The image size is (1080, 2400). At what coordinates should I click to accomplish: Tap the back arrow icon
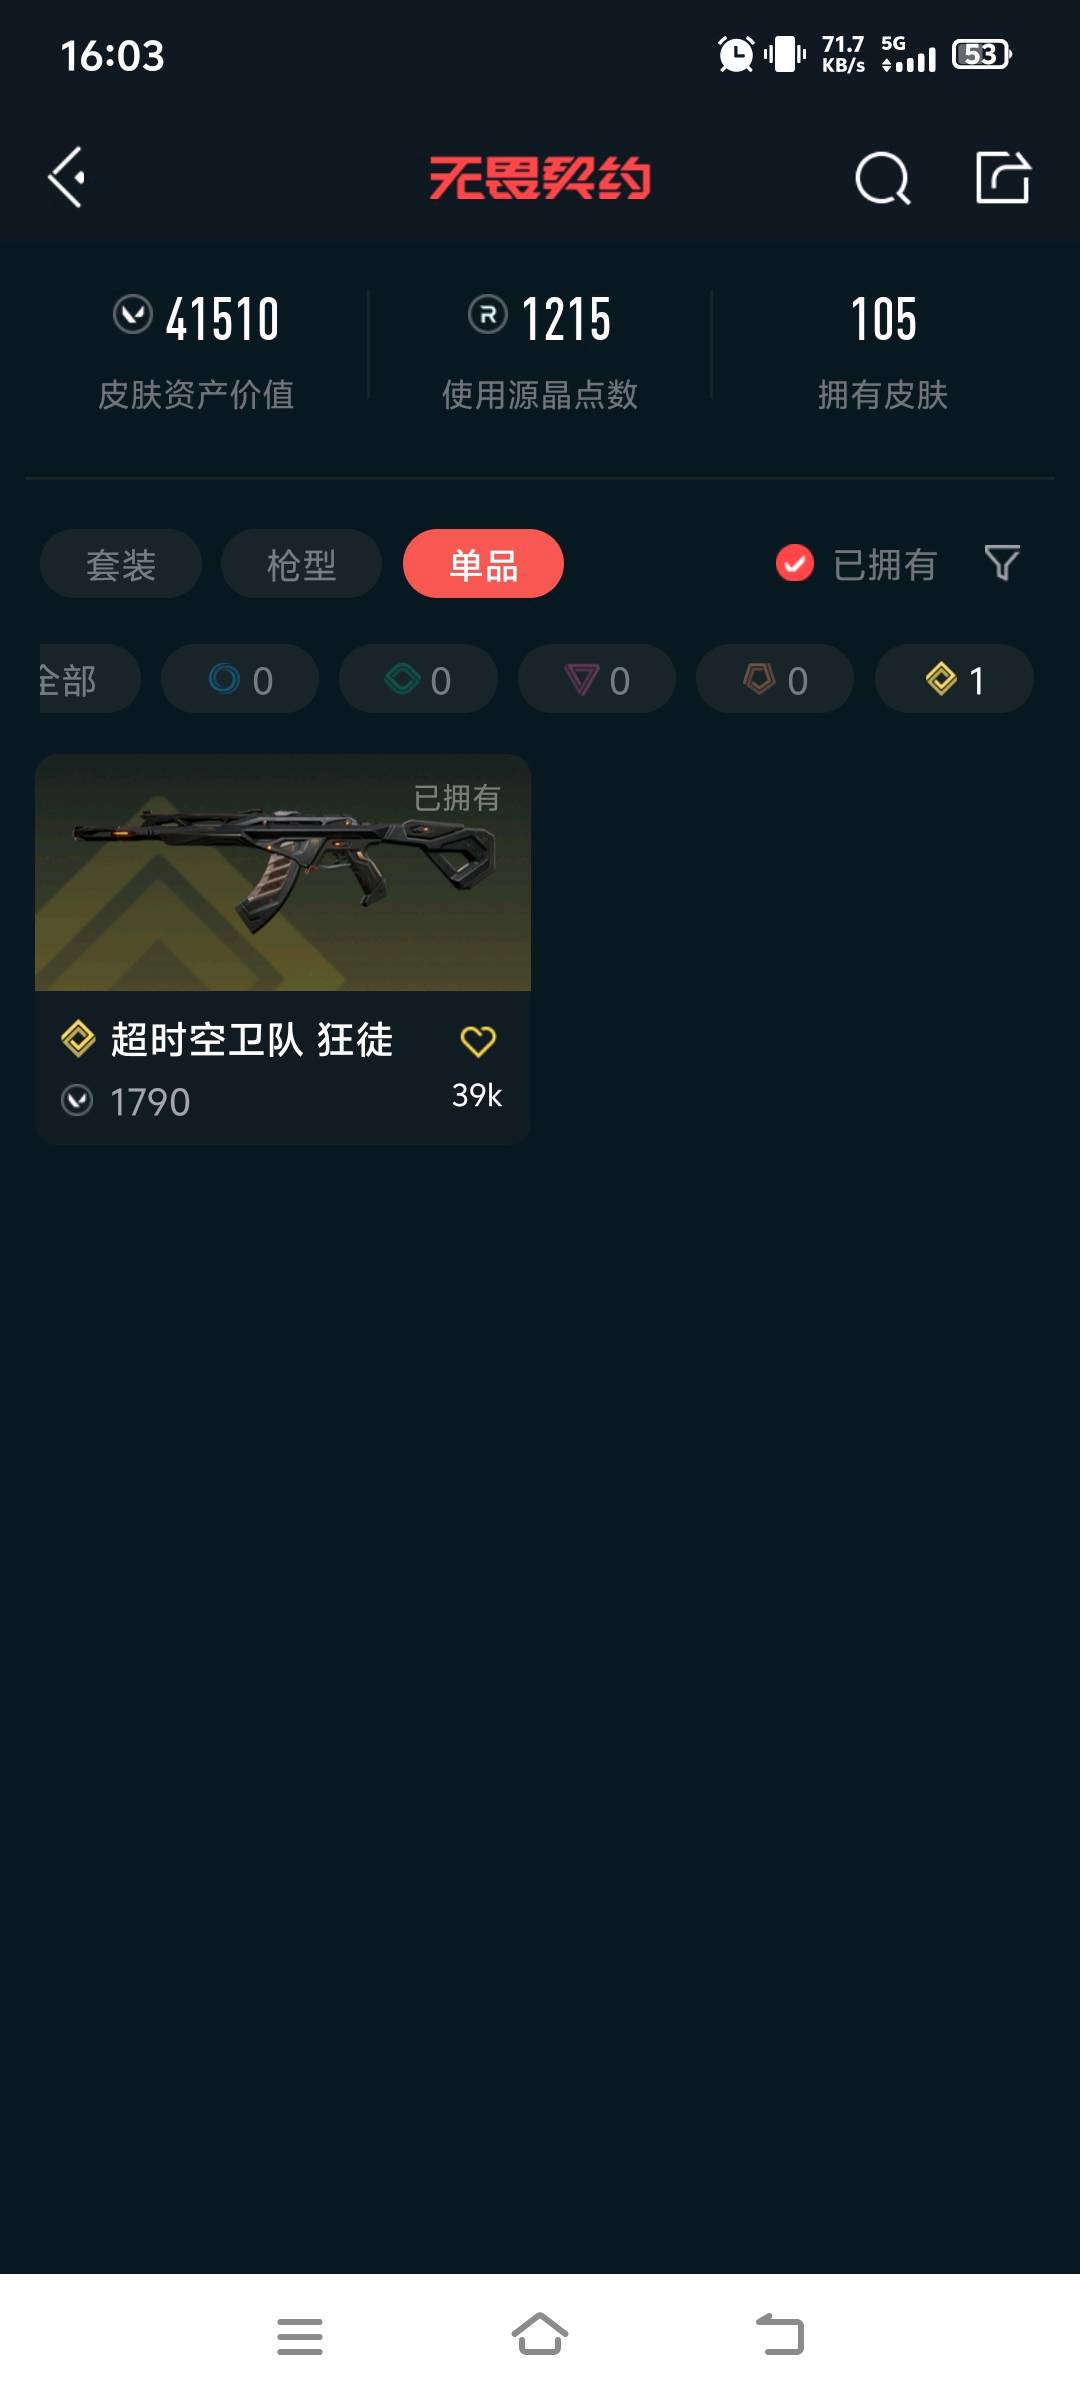tap(67, 178)
